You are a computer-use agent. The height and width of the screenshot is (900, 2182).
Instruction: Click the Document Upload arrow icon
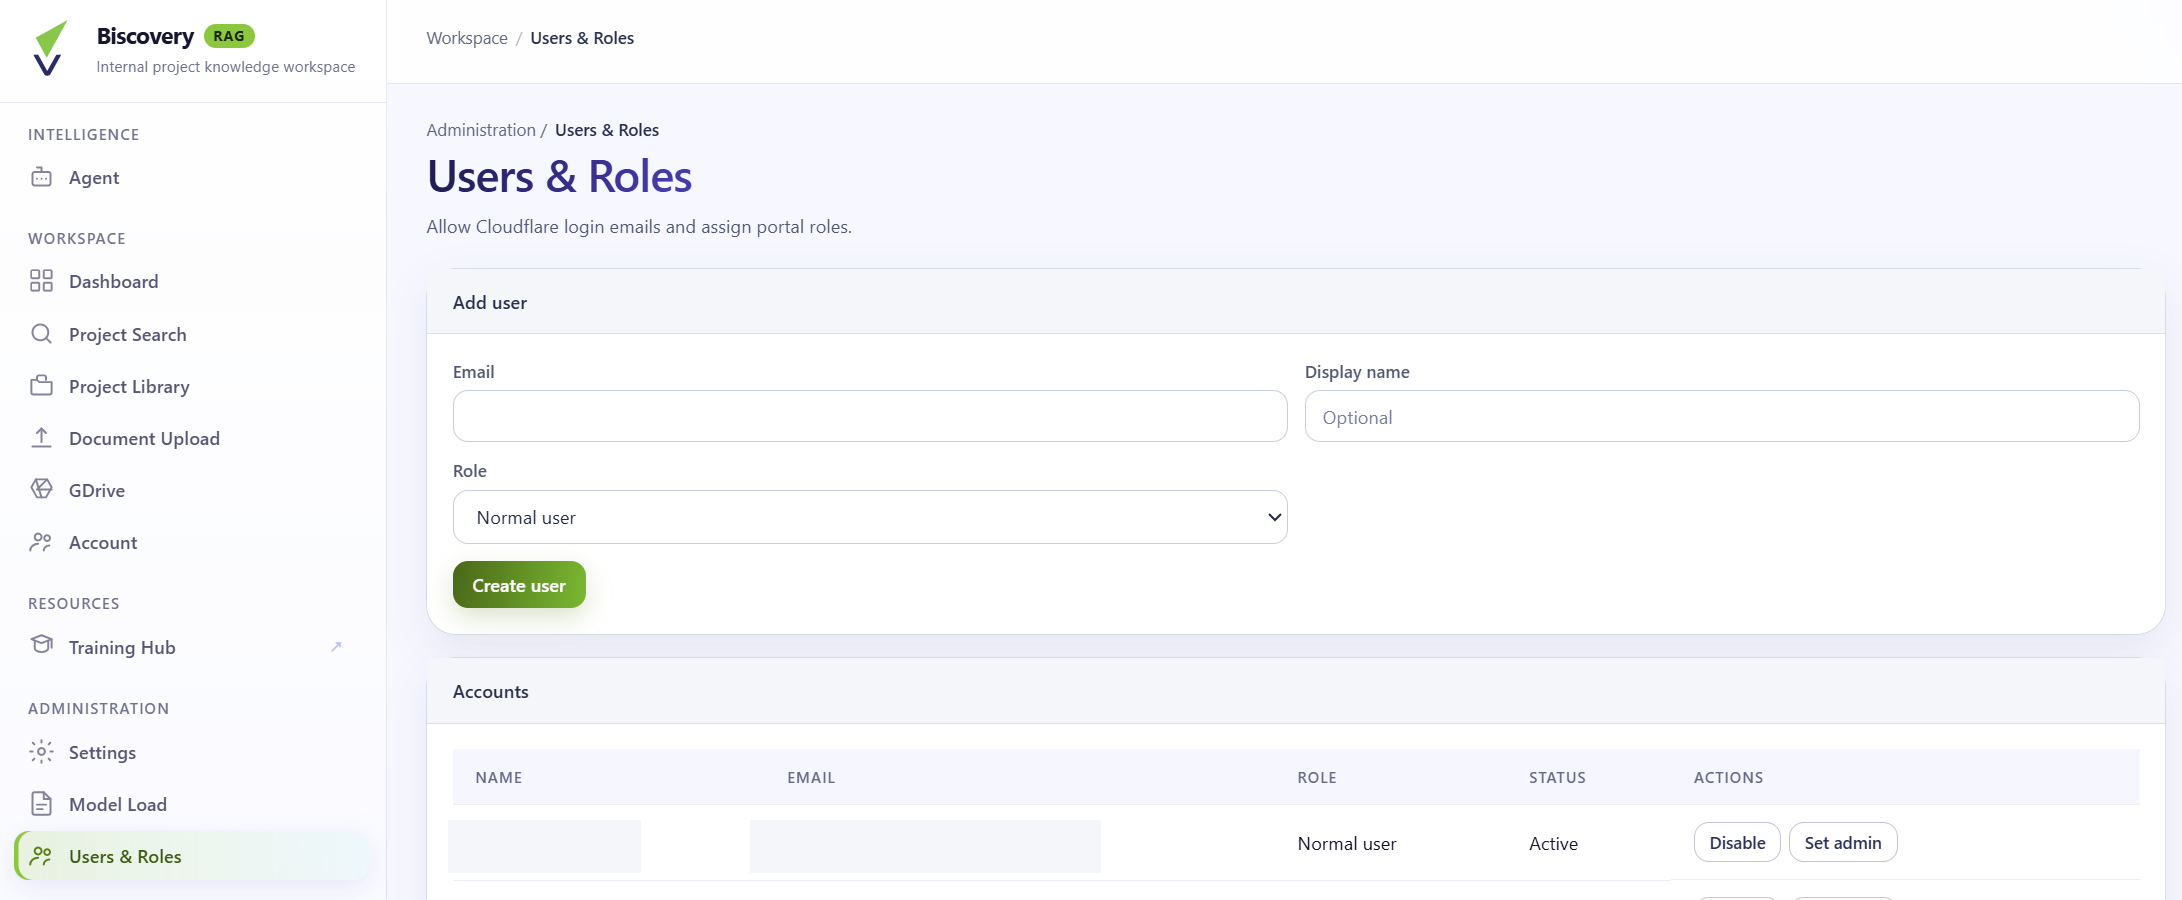tap(41, 437)
